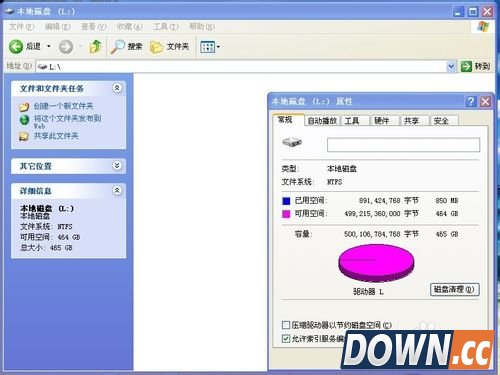This screenshot has width=500, height=375.
Task: Click the share folder icon
Action: [x=24, y=136]
